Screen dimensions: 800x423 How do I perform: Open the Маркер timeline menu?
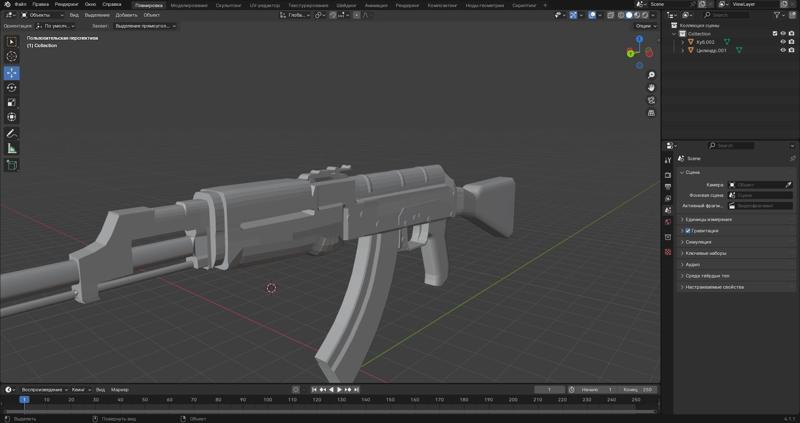point(119,389)
